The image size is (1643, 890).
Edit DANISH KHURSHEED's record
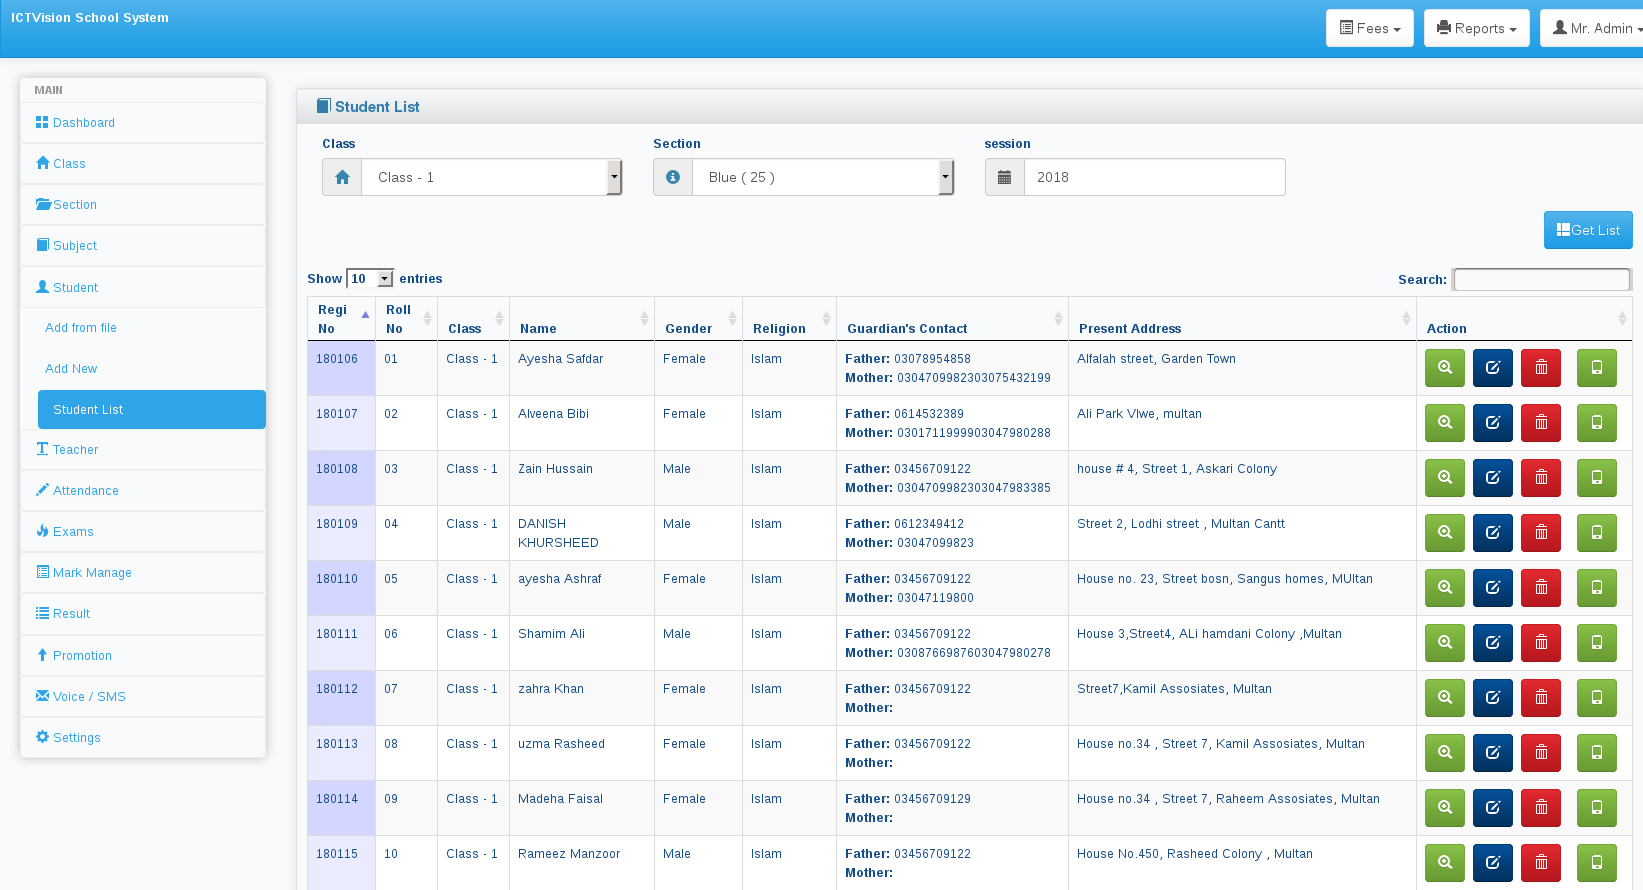tap(1493, 533)
